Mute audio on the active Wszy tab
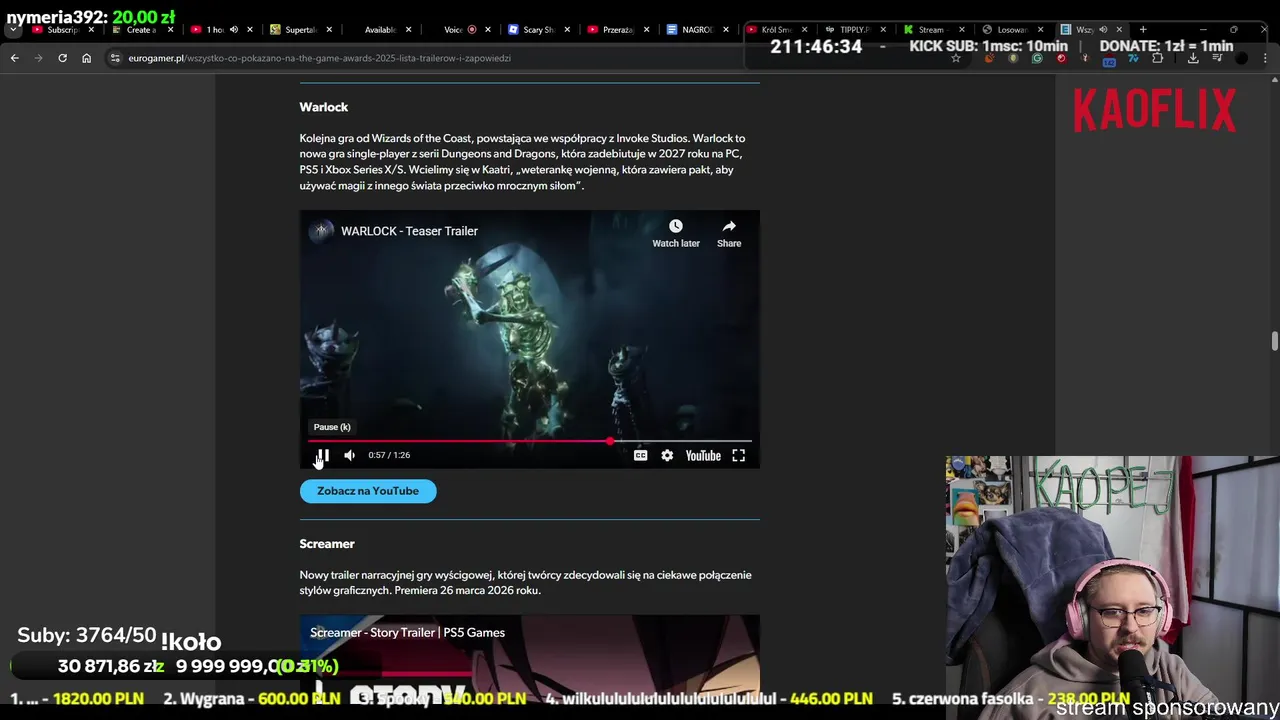The image size is (1280, 720). pyautogui.click(x=1103, y=30)
